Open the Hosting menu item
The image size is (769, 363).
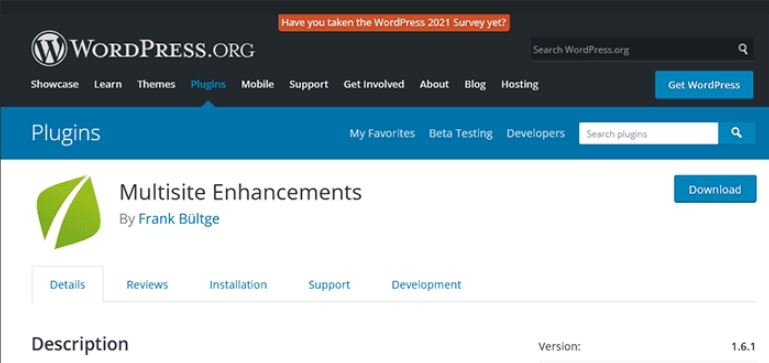[x=520, y=84]
